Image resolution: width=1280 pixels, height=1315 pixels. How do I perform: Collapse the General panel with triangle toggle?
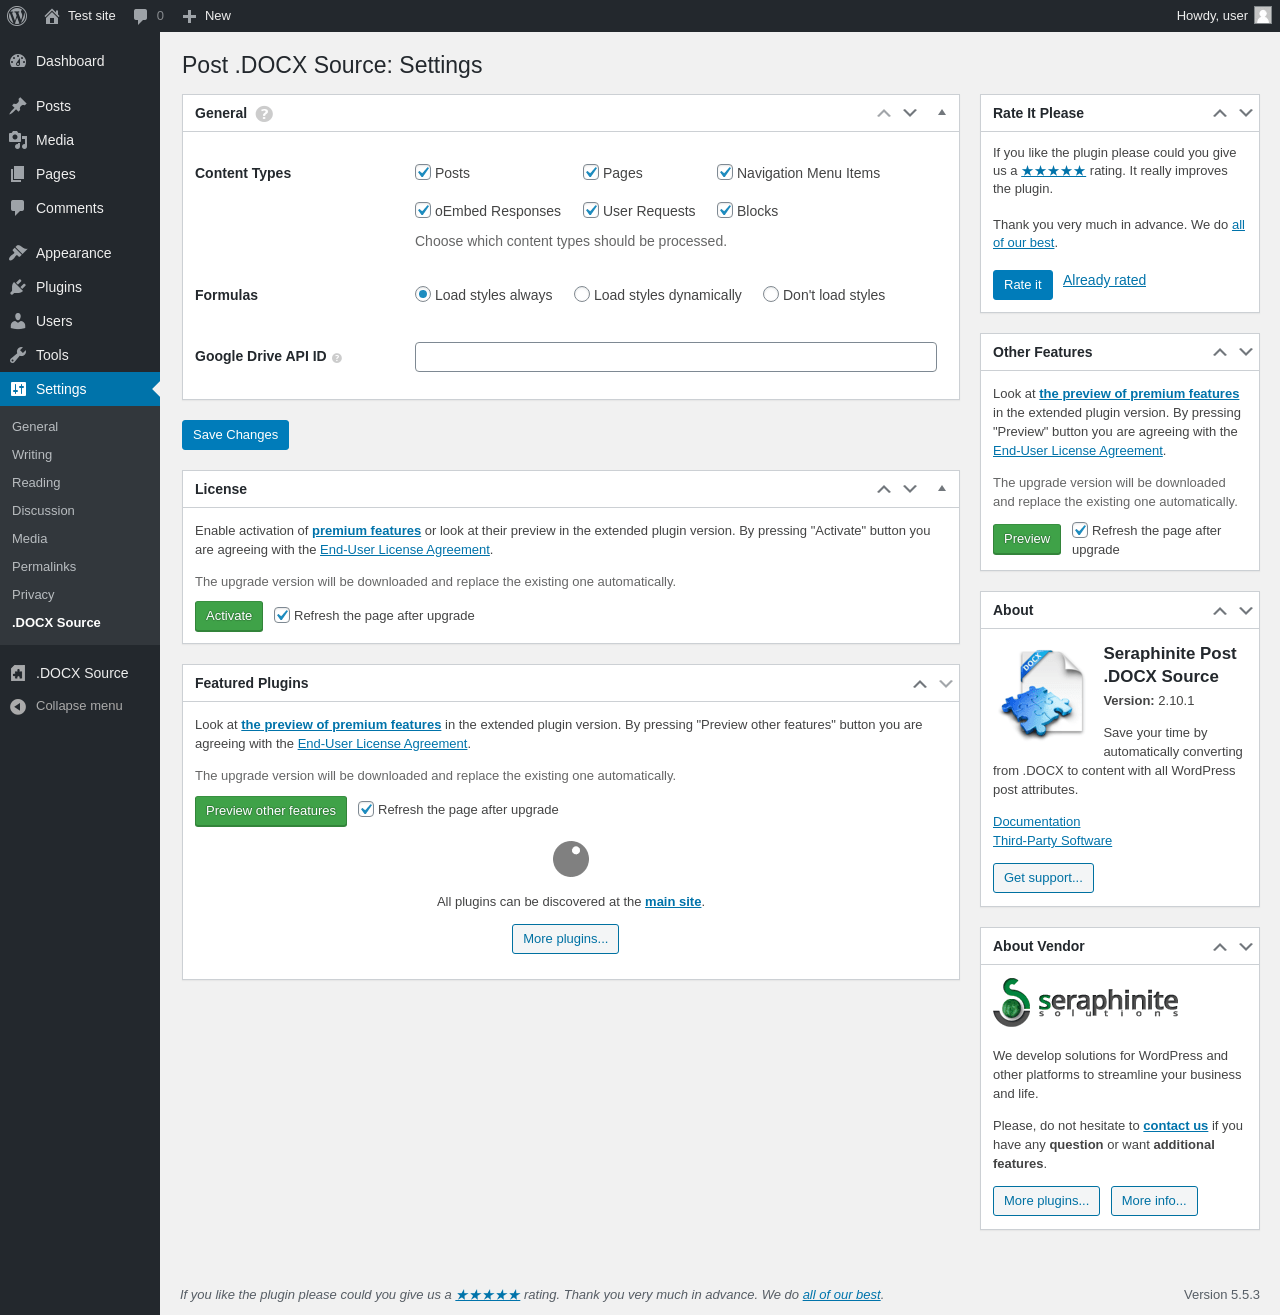pos(942,113)
